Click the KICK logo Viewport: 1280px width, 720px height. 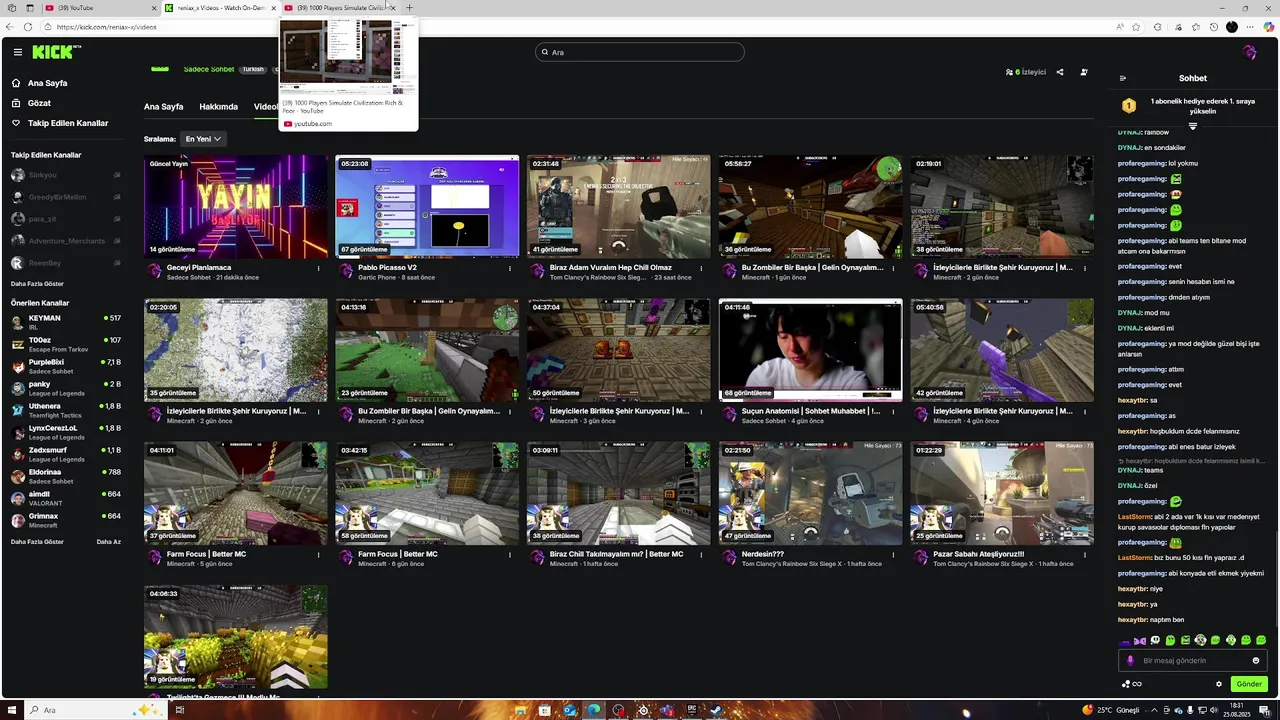coord(55,52)
